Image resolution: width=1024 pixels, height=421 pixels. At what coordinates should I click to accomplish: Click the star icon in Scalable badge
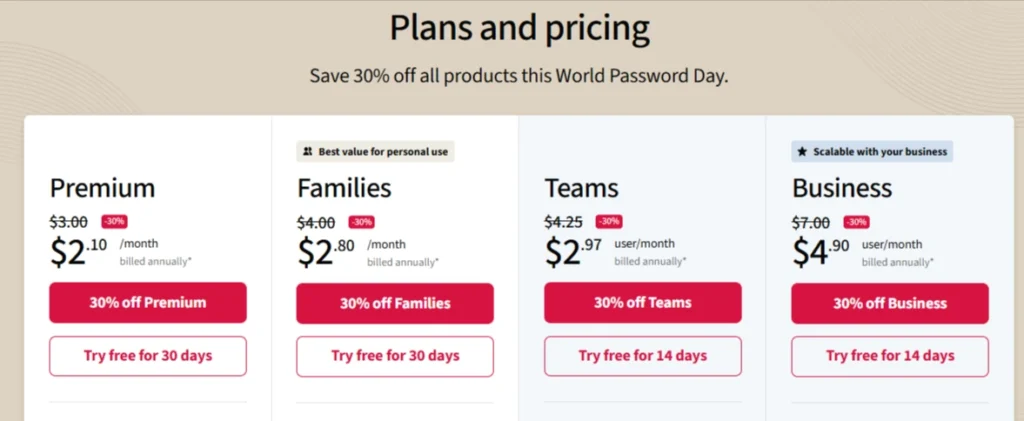pyautogui.click(x=803, y=152)
